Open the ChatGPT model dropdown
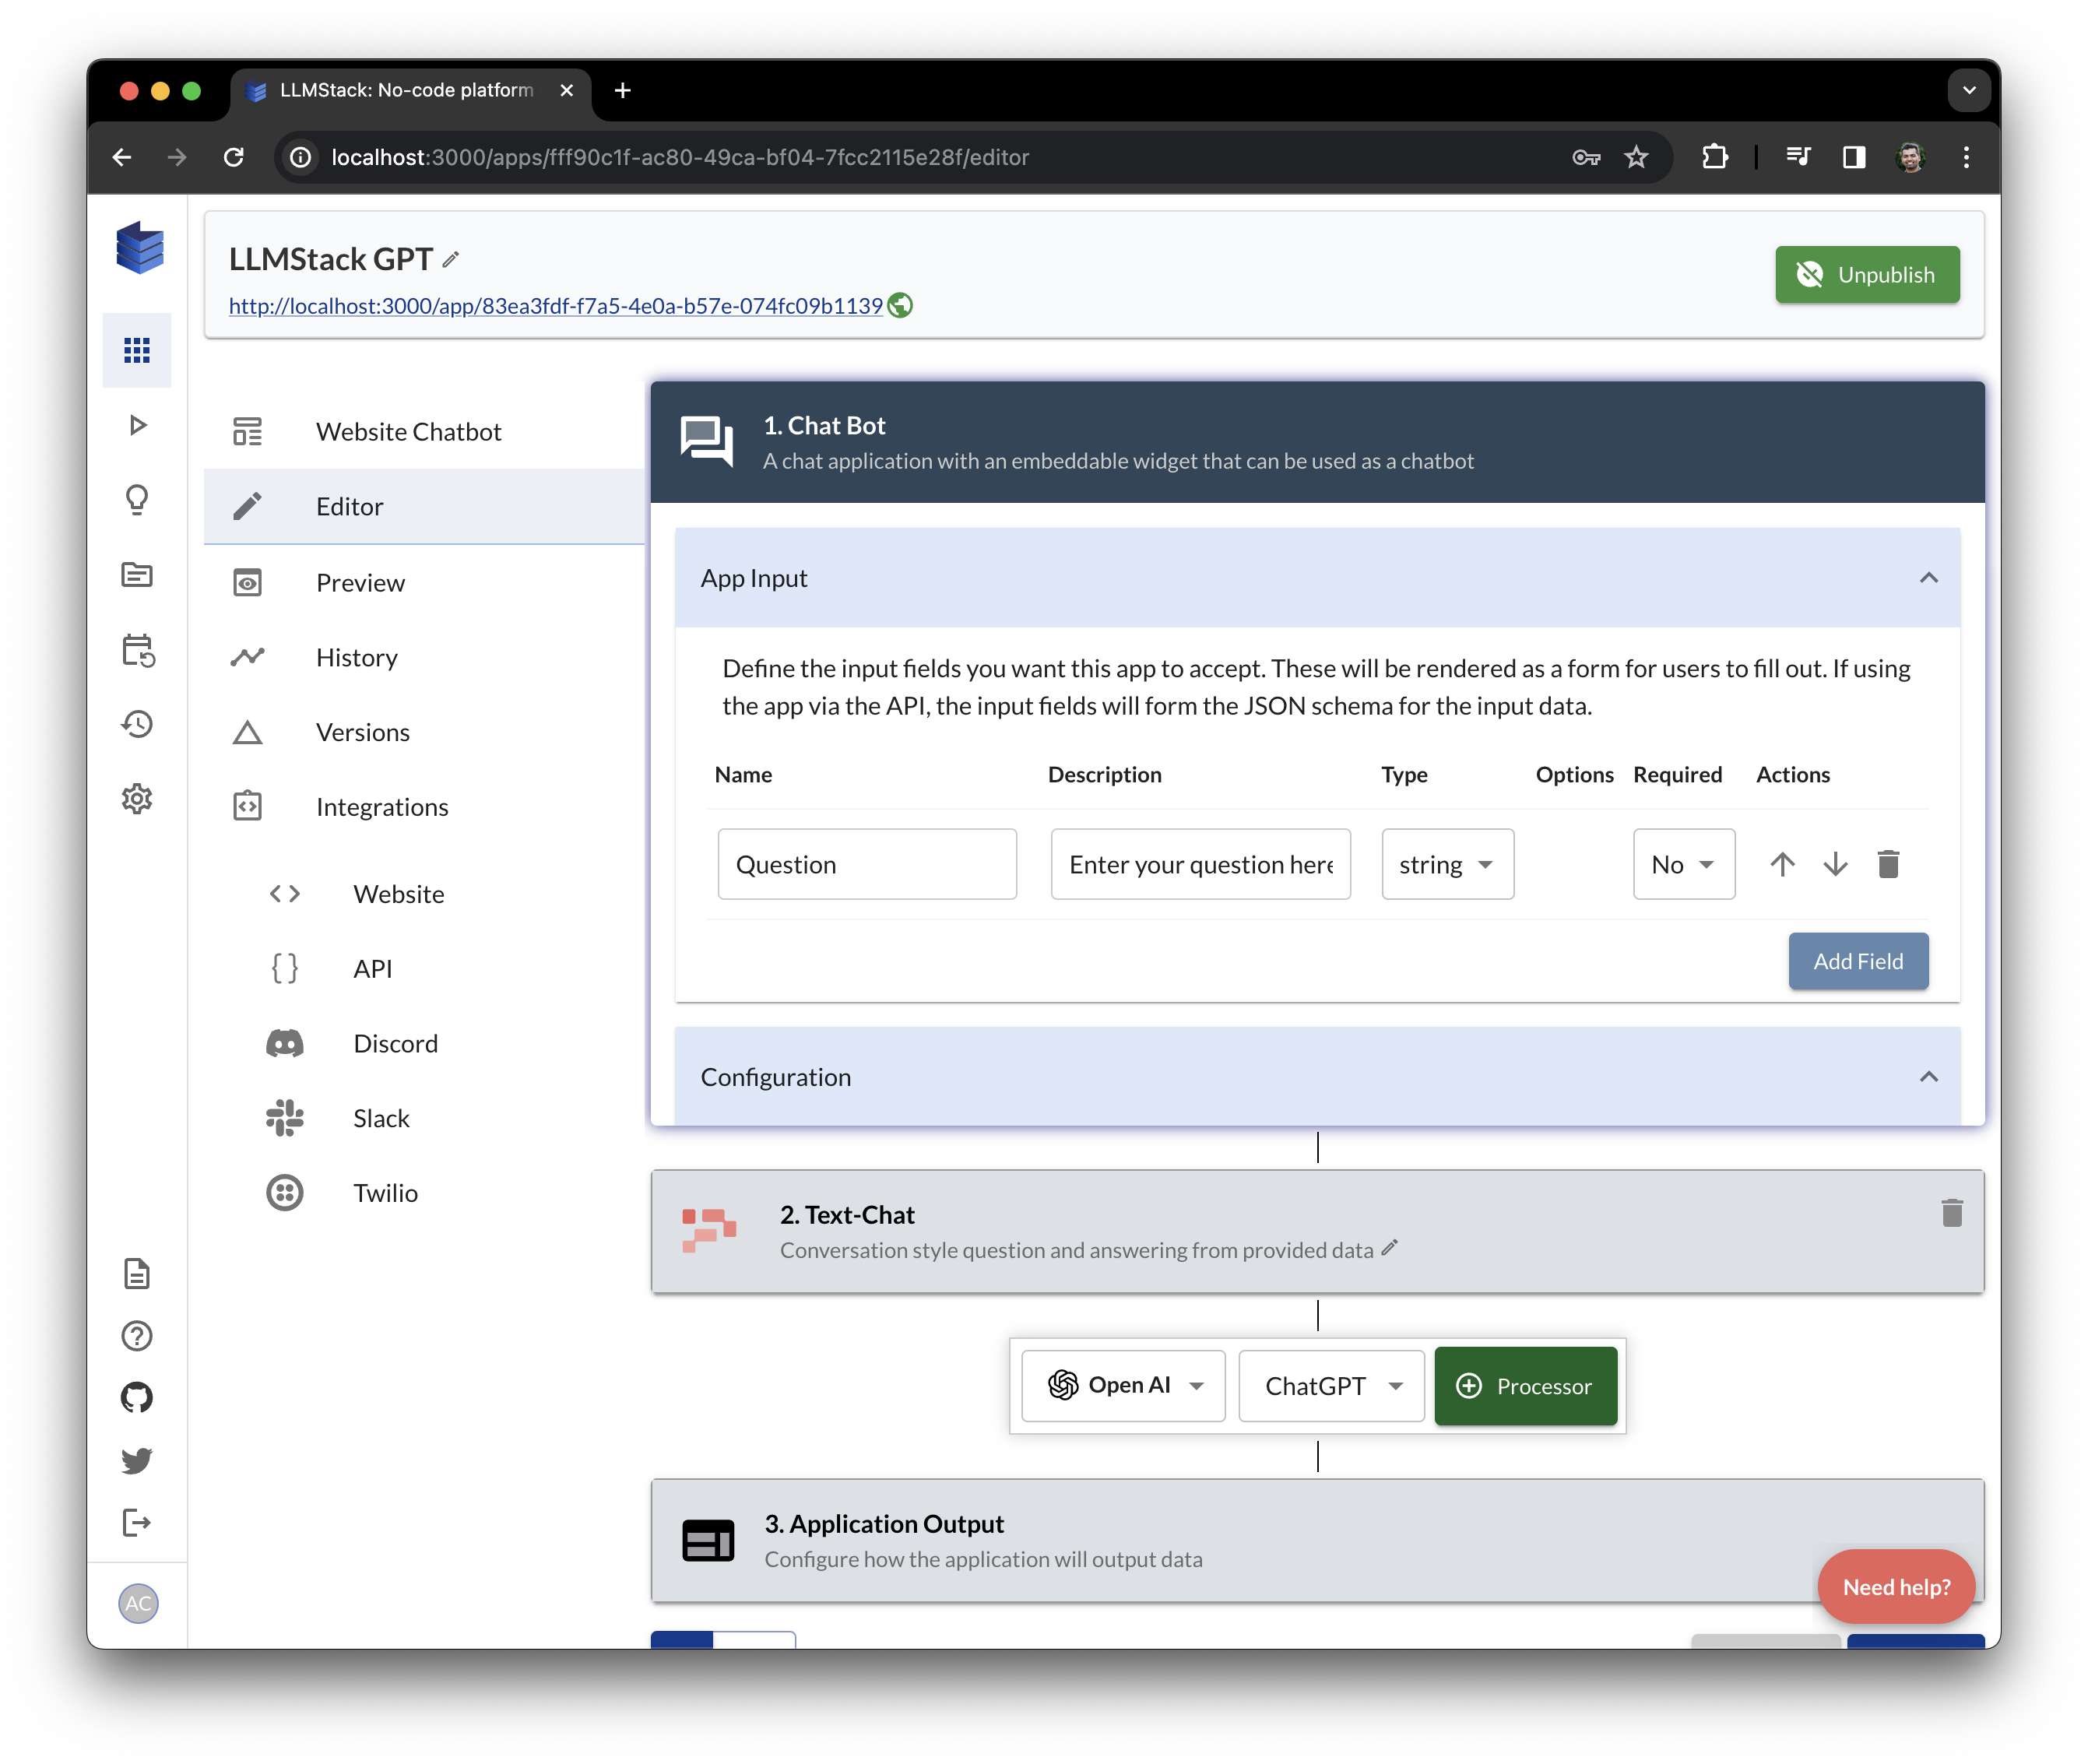 pos(1330,1386)
